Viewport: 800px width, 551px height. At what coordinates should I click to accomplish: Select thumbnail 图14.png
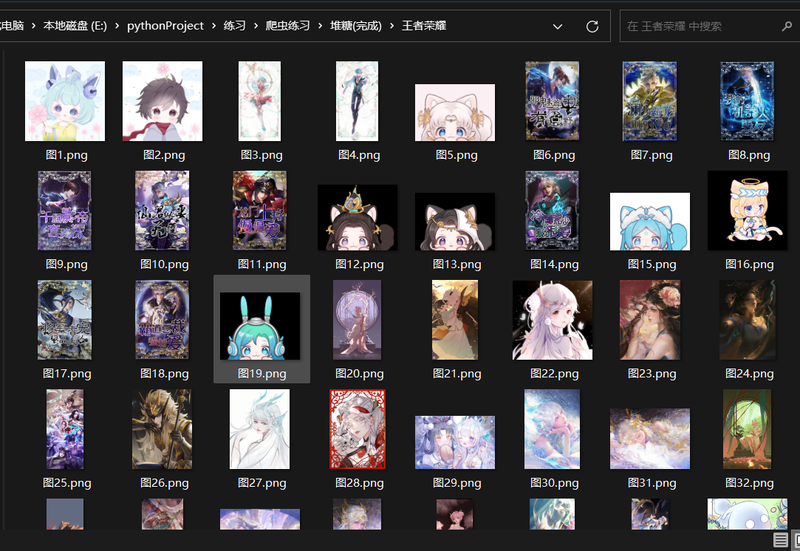click(553, 210)
